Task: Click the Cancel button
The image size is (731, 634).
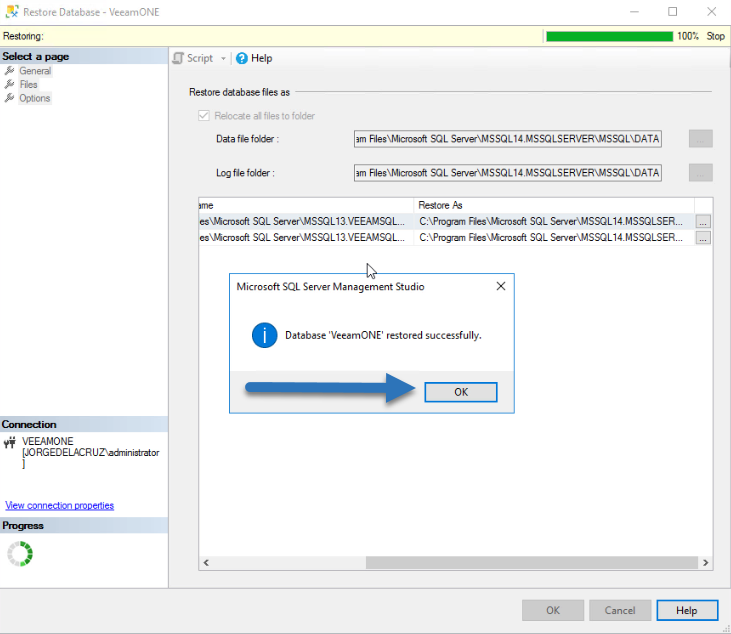Action: tap(620, 610)
